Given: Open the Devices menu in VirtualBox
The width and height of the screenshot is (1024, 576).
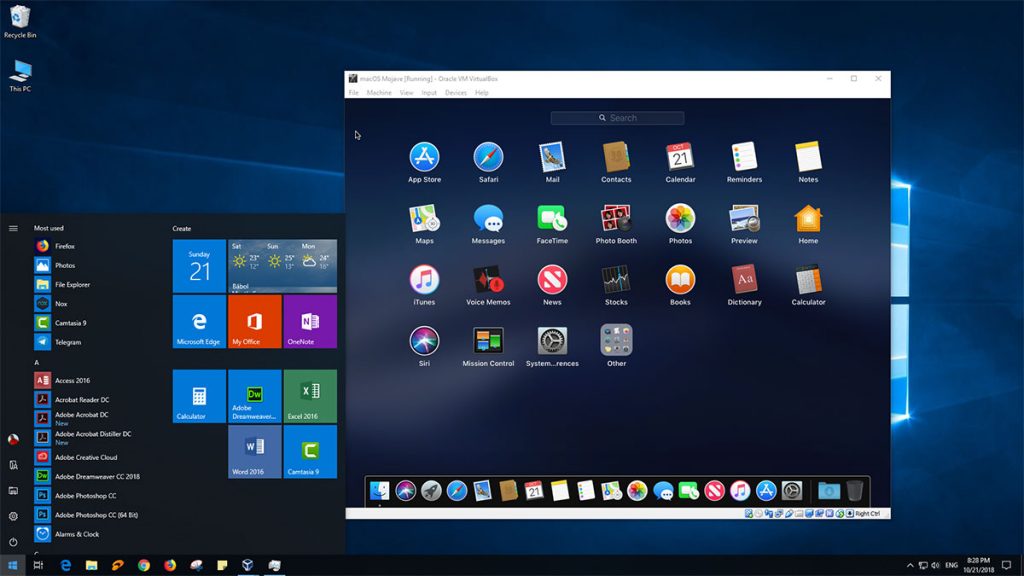Looking at the screenshot, I should coord(455,93).
